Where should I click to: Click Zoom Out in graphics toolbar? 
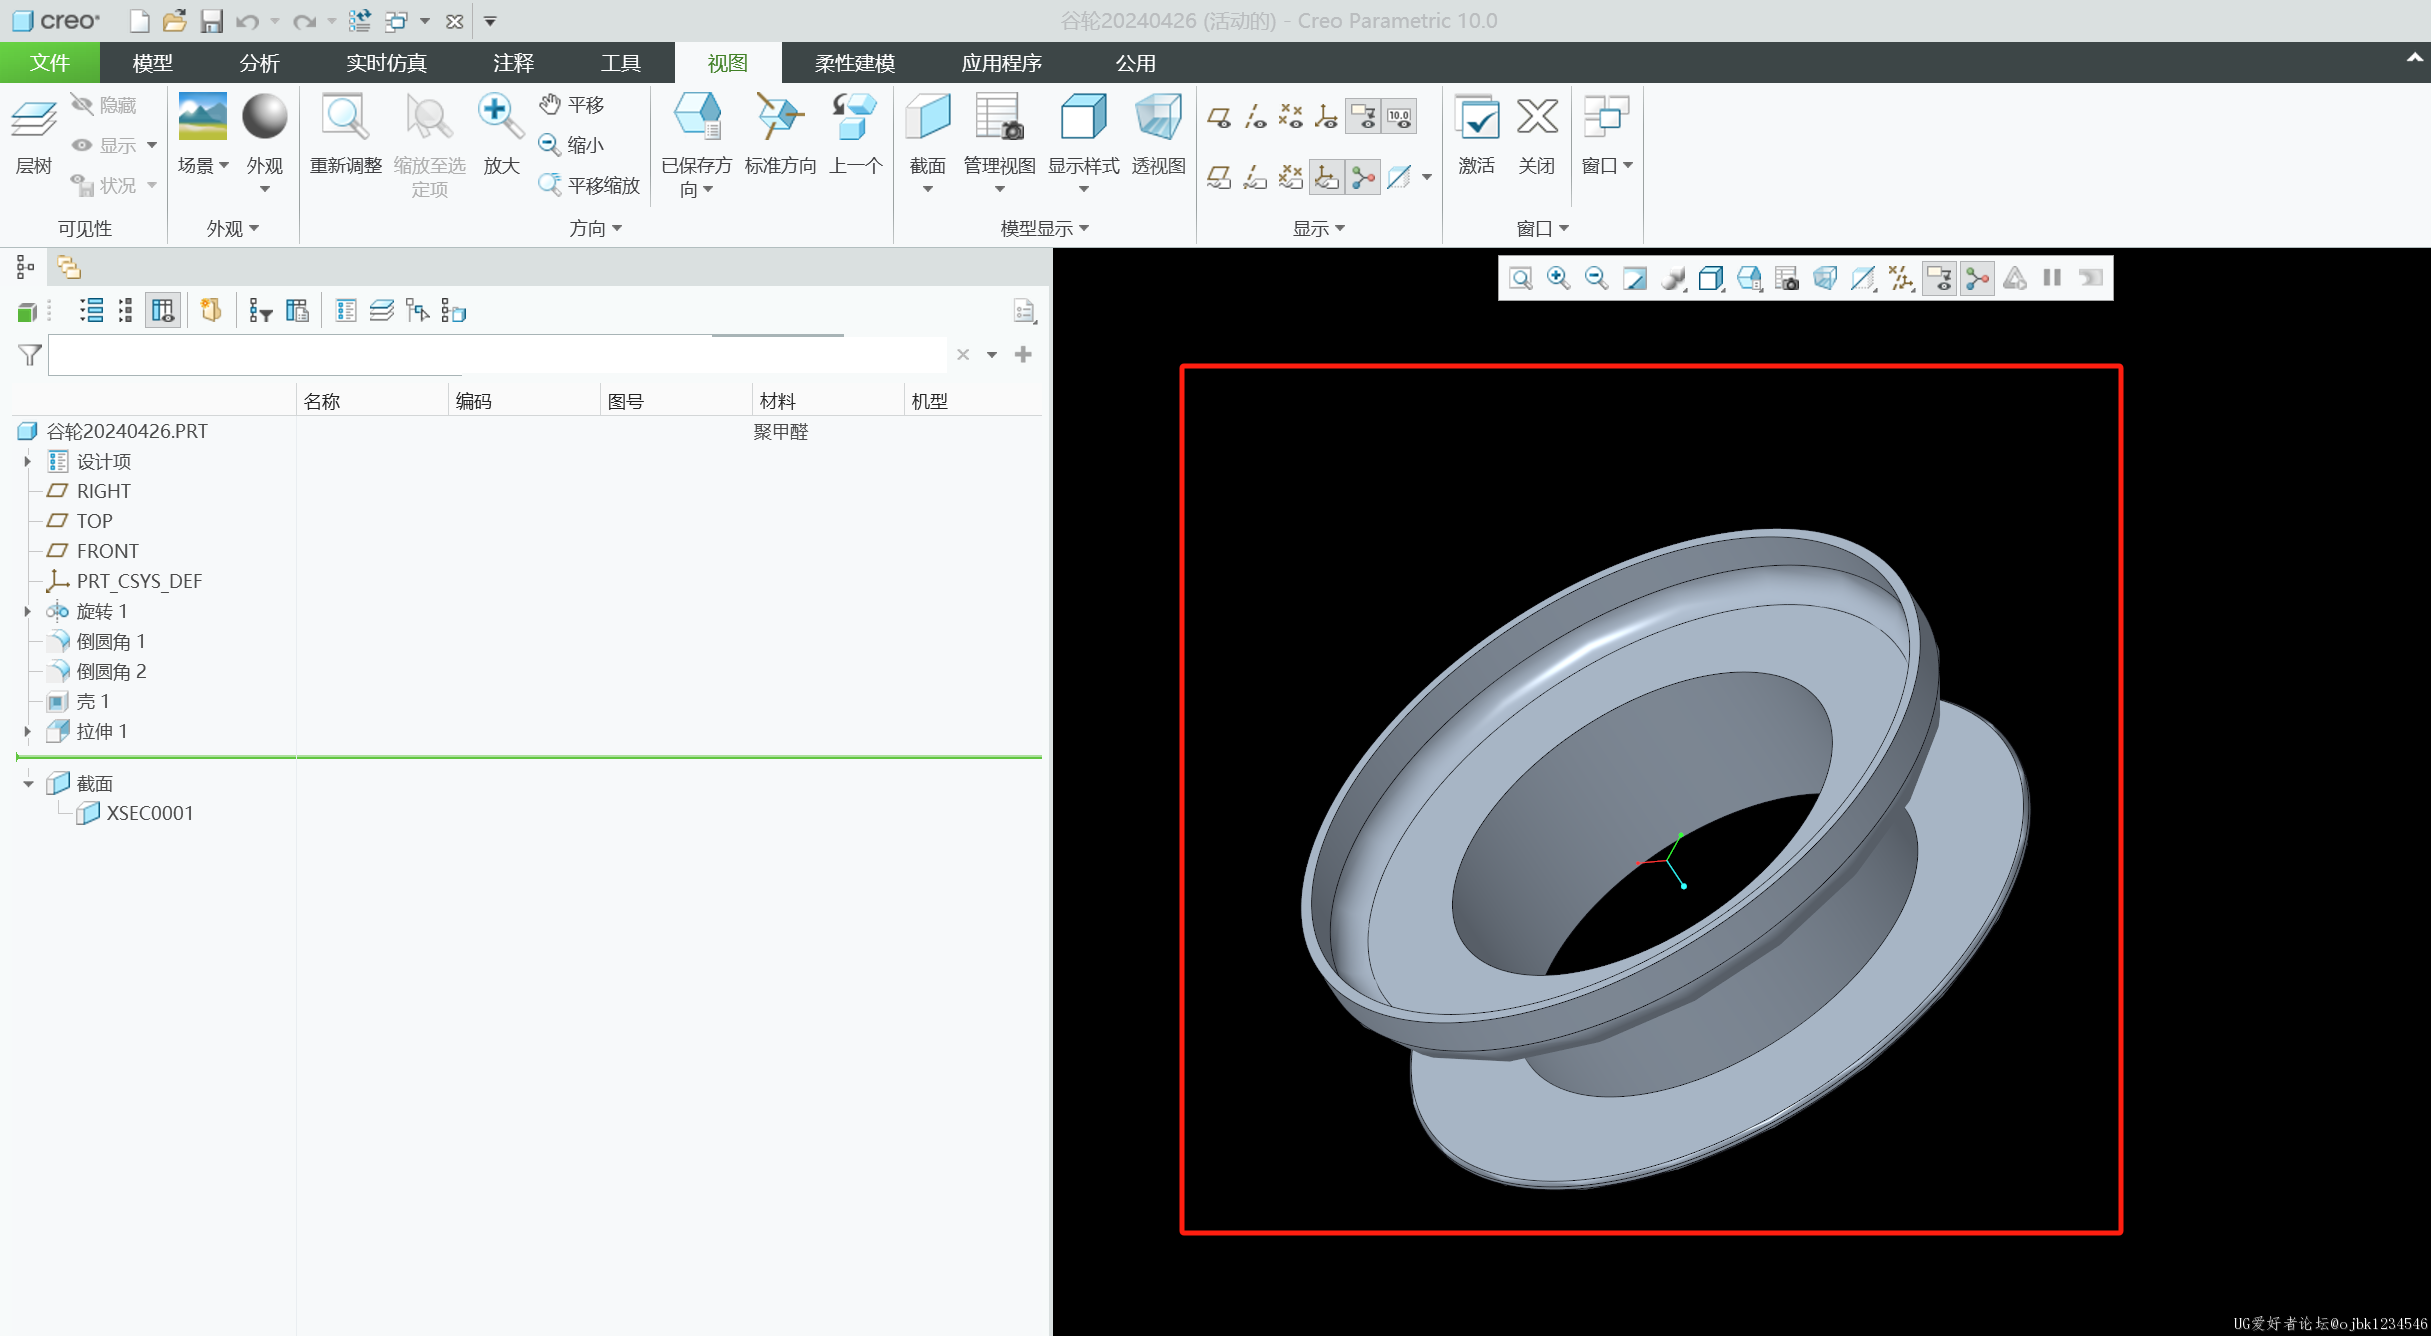pyautogui.click(x=1596, y=278)
